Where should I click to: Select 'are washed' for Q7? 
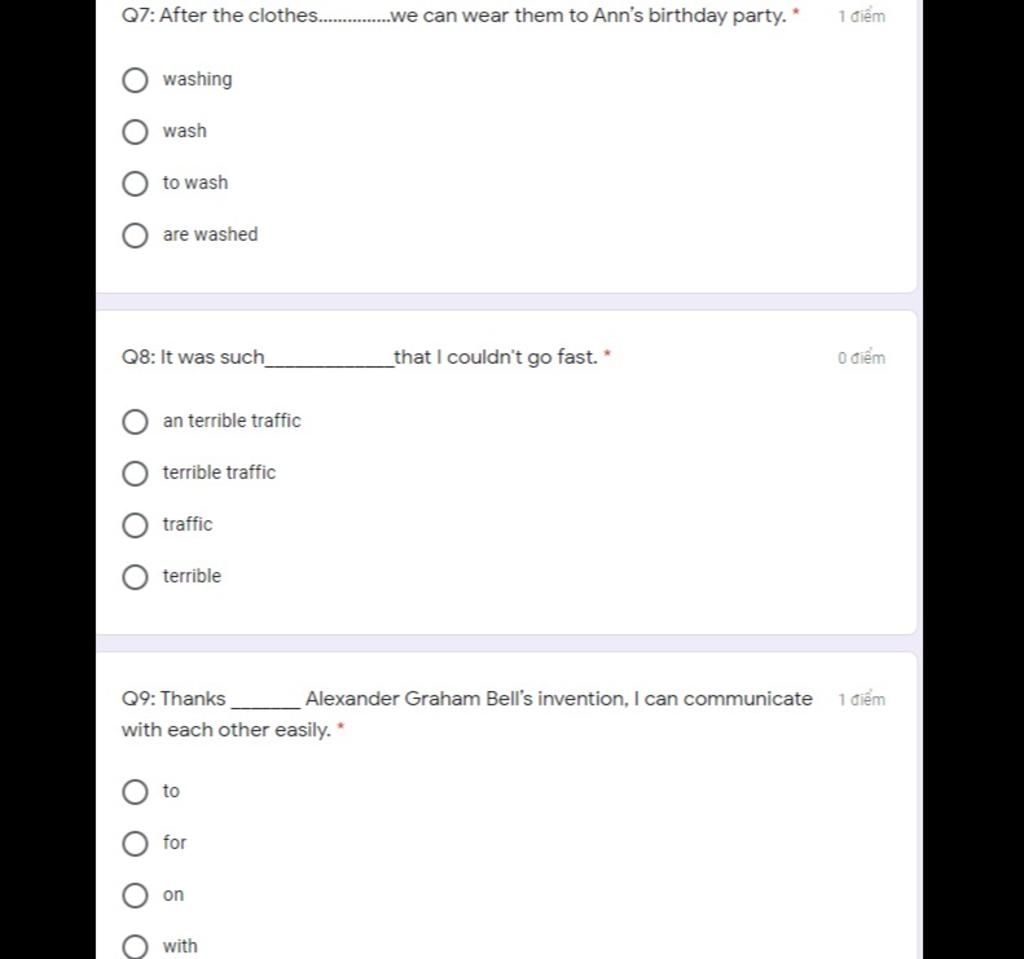pyautogui.click(x=135, y=236)
